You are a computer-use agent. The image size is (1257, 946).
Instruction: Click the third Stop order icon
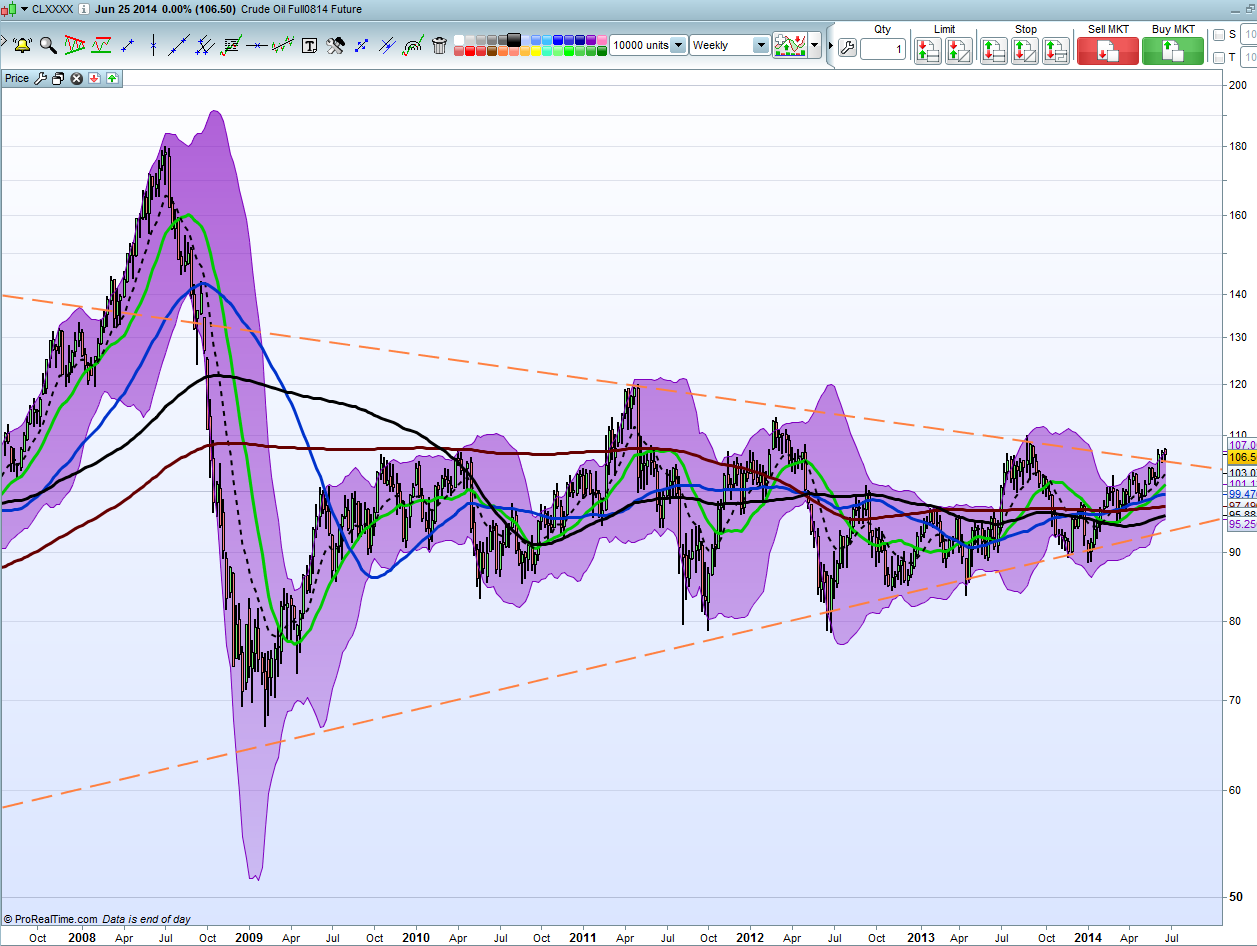pos(1056,51)
